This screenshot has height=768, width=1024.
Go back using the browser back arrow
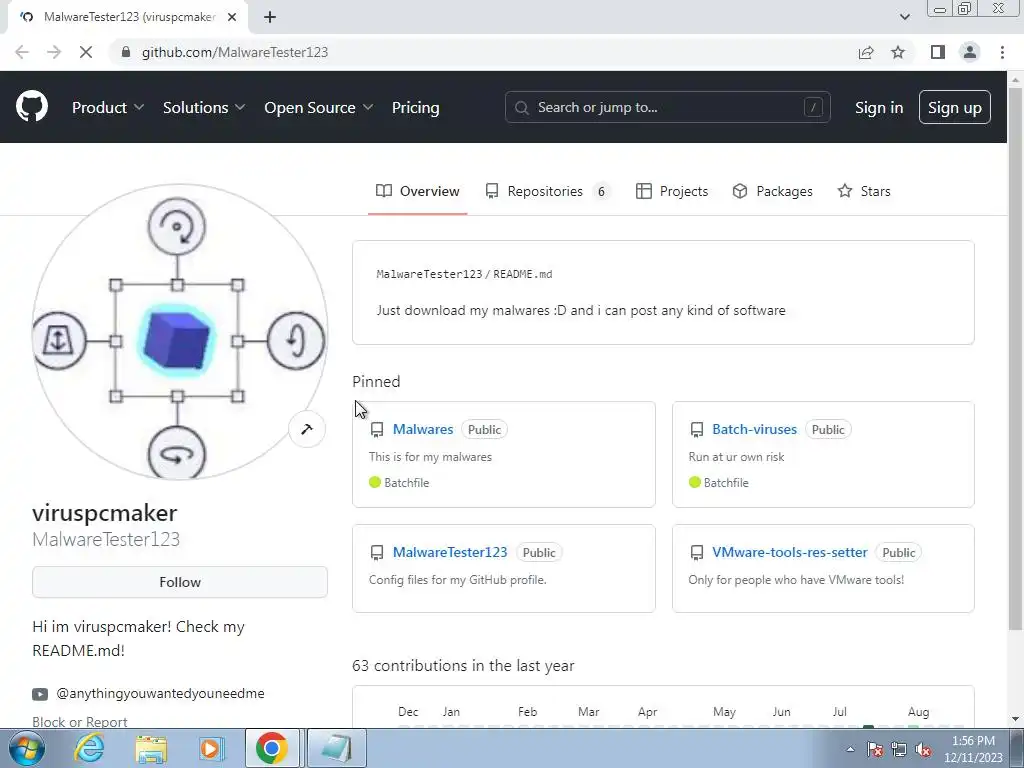tap(22, 52)
